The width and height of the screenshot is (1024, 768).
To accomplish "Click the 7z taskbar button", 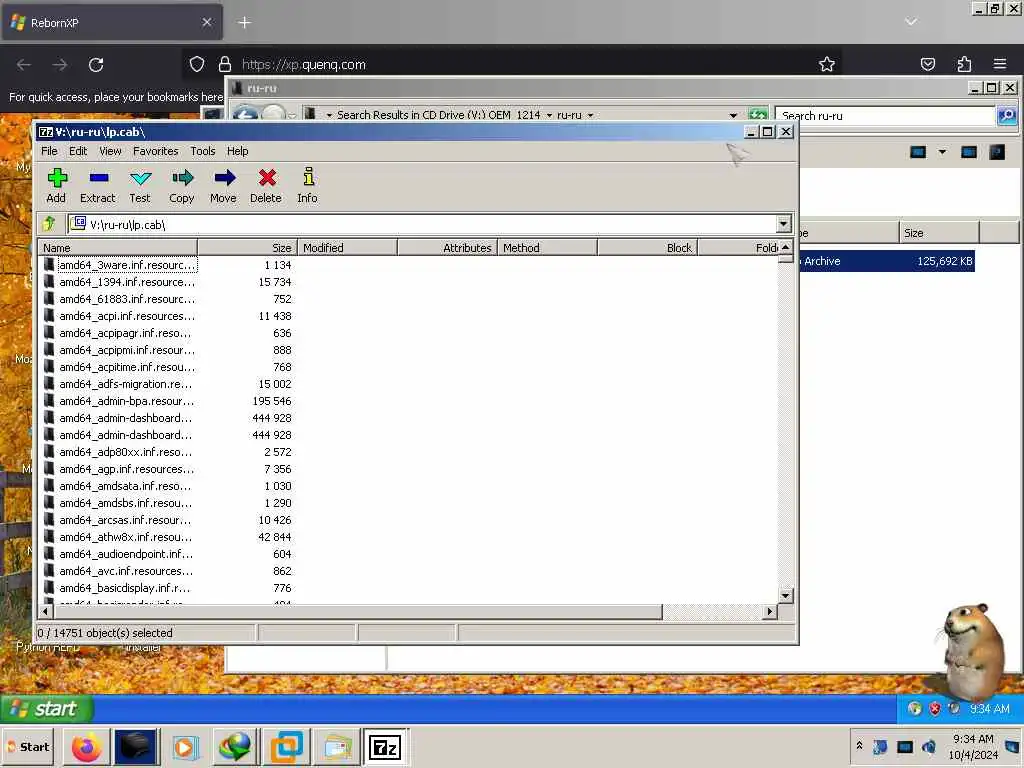I will 384,746.
